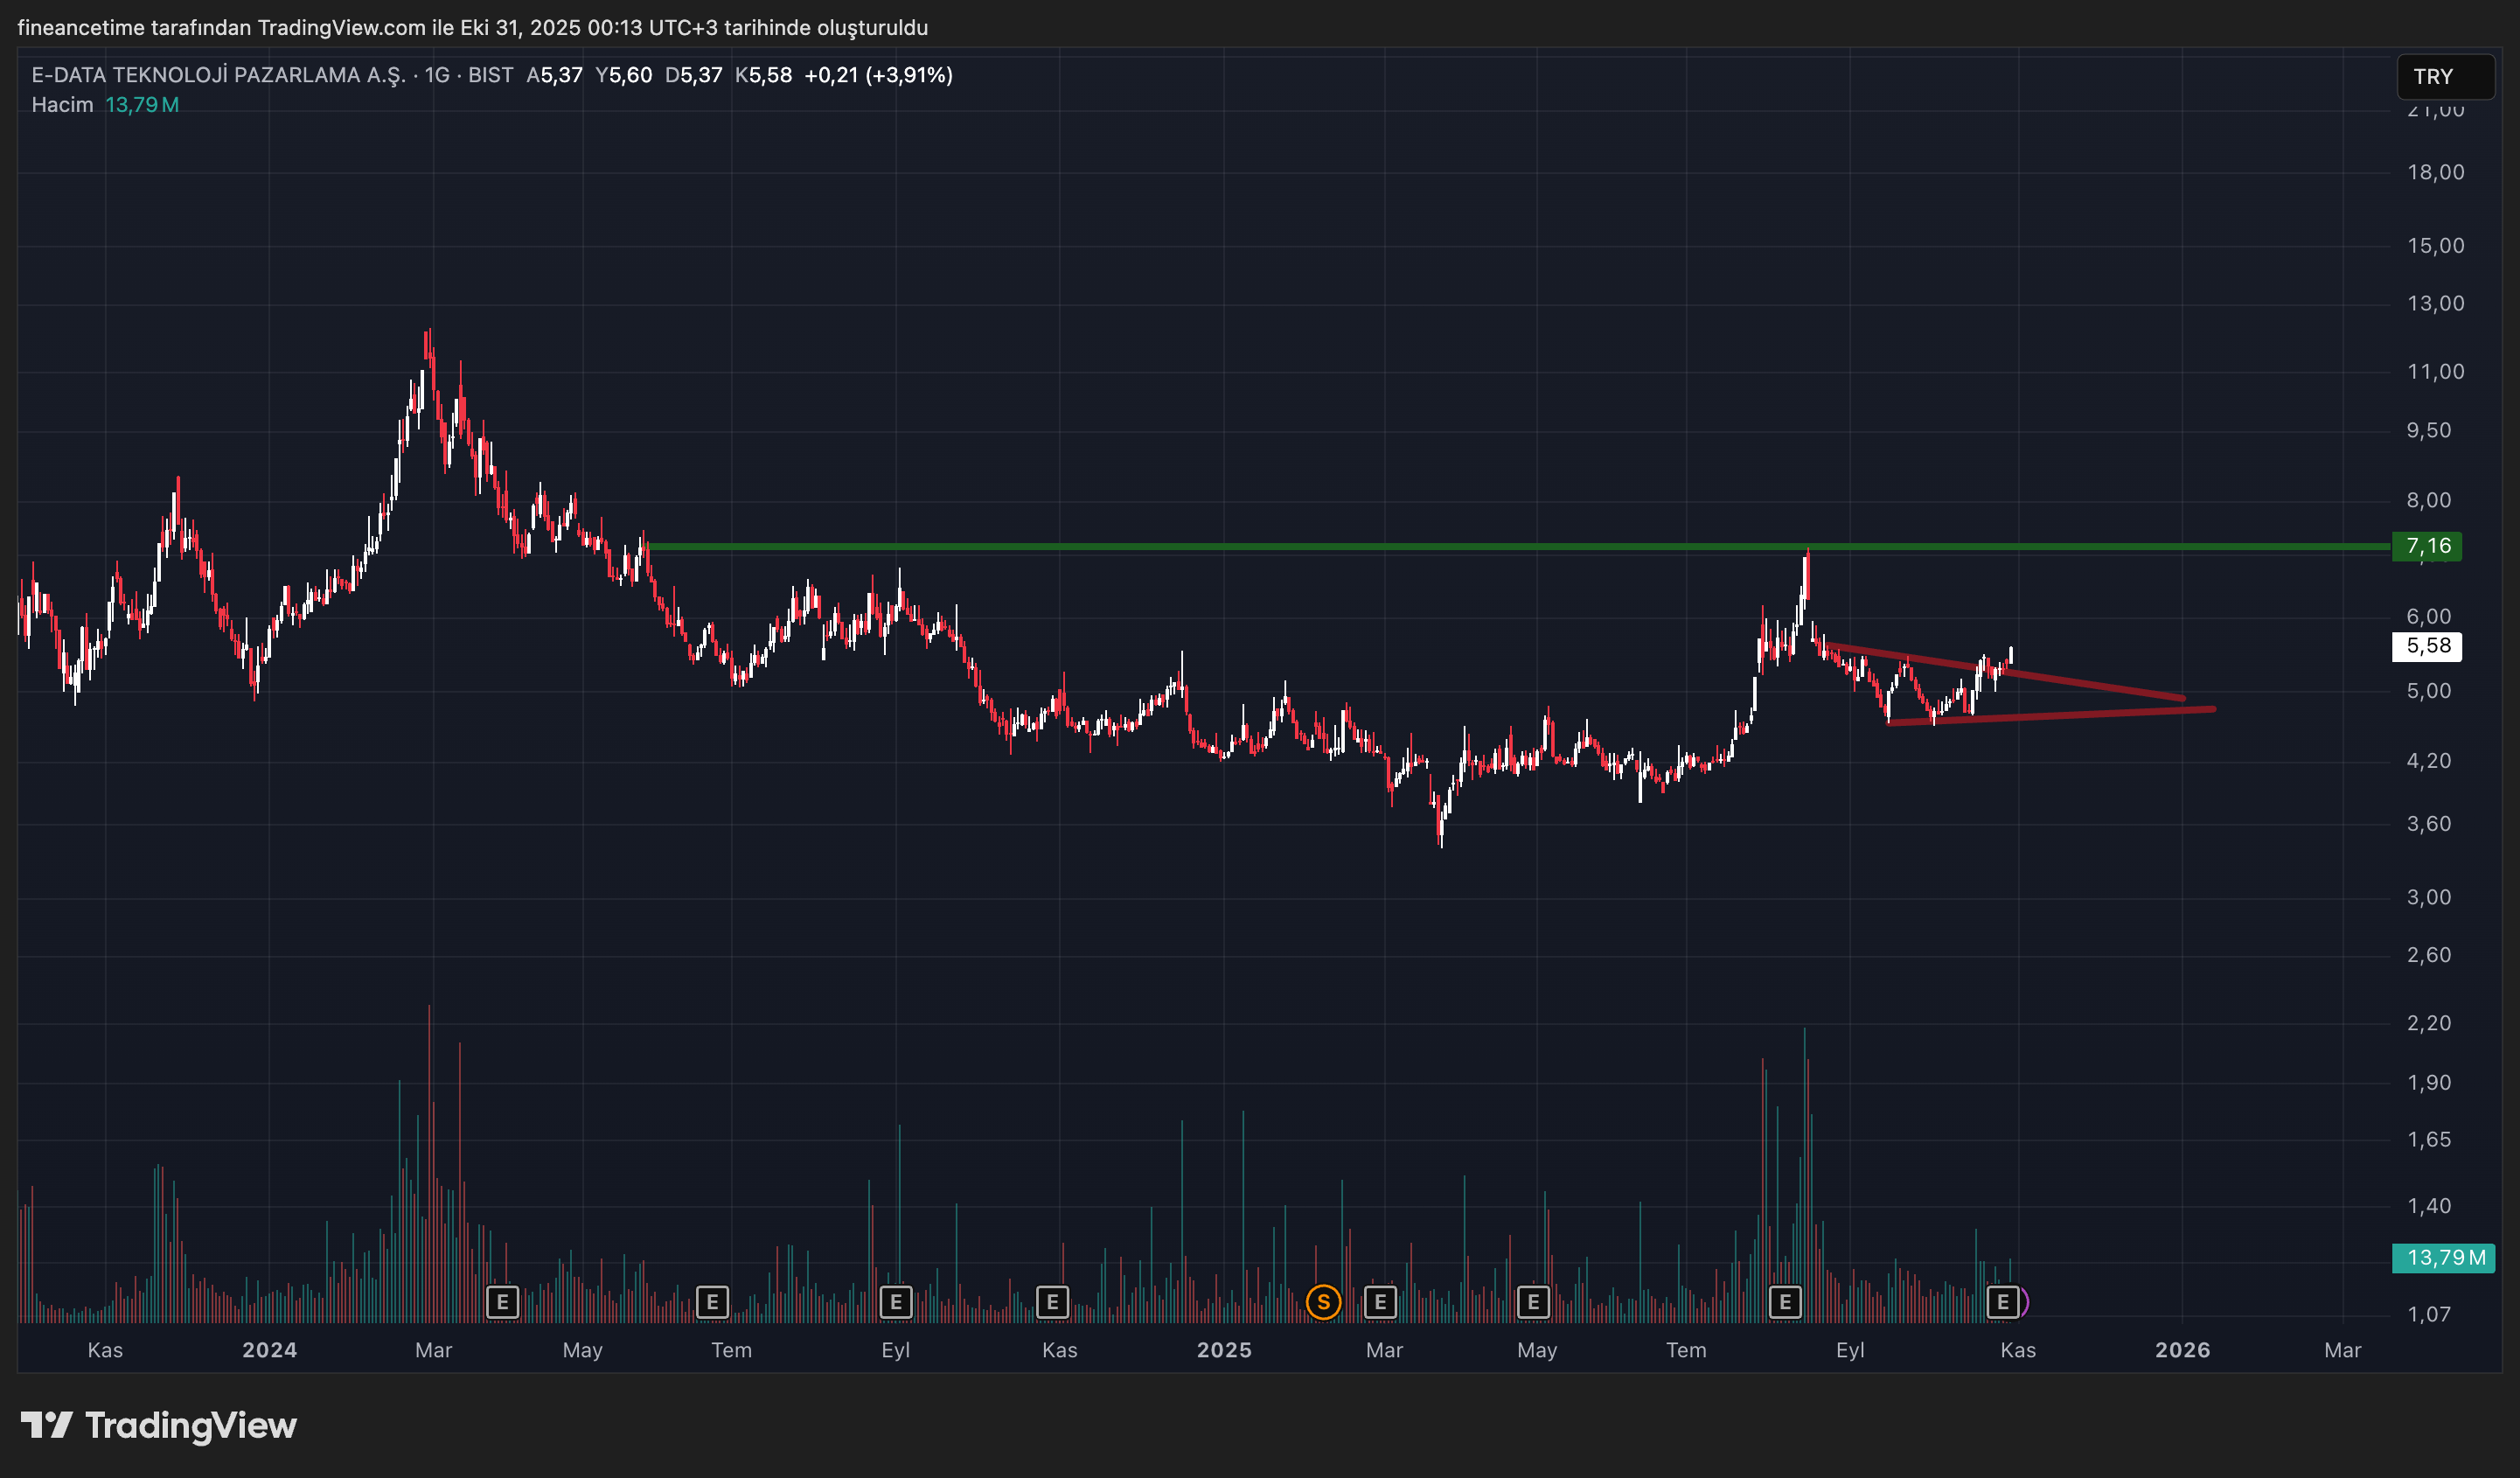2520x1478 pixels.
Task: Select the green horizontal resistance line
Action: (x=1200, y=546)
